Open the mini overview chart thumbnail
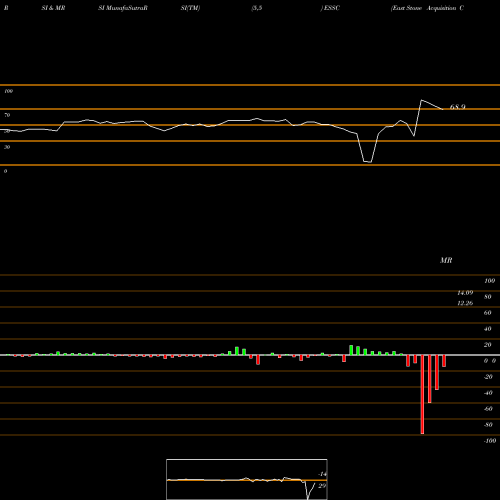 point(247,479)
